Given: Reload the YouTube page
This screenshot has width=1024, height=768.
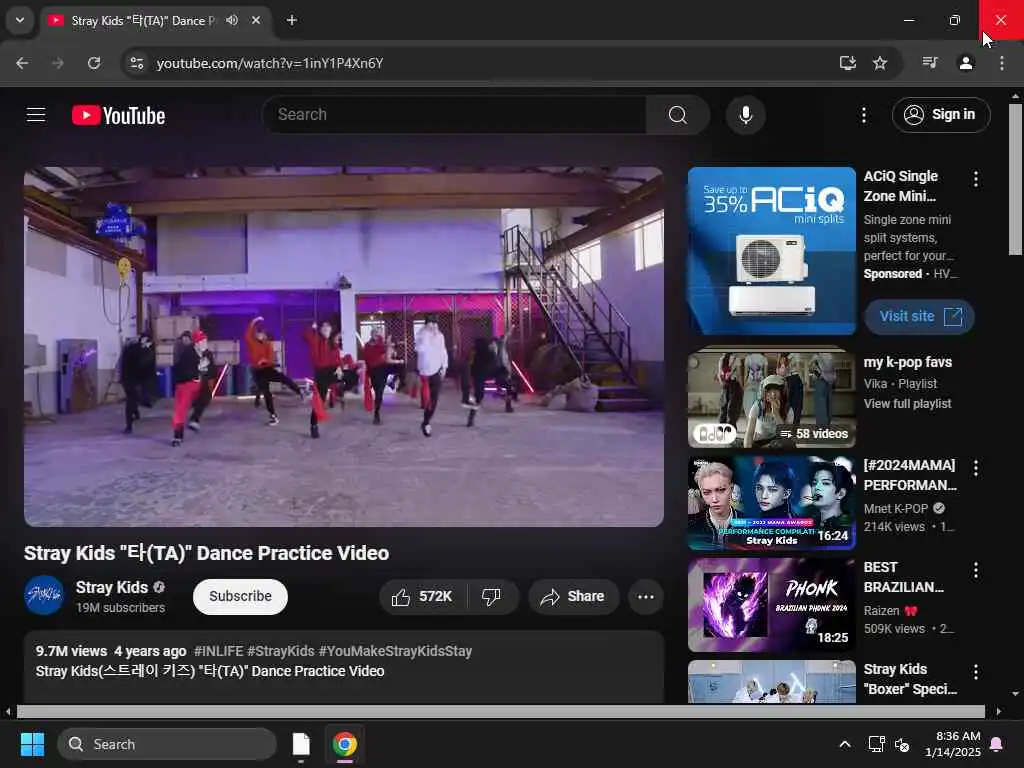Looking at the screenshot, I should (94, 63).
